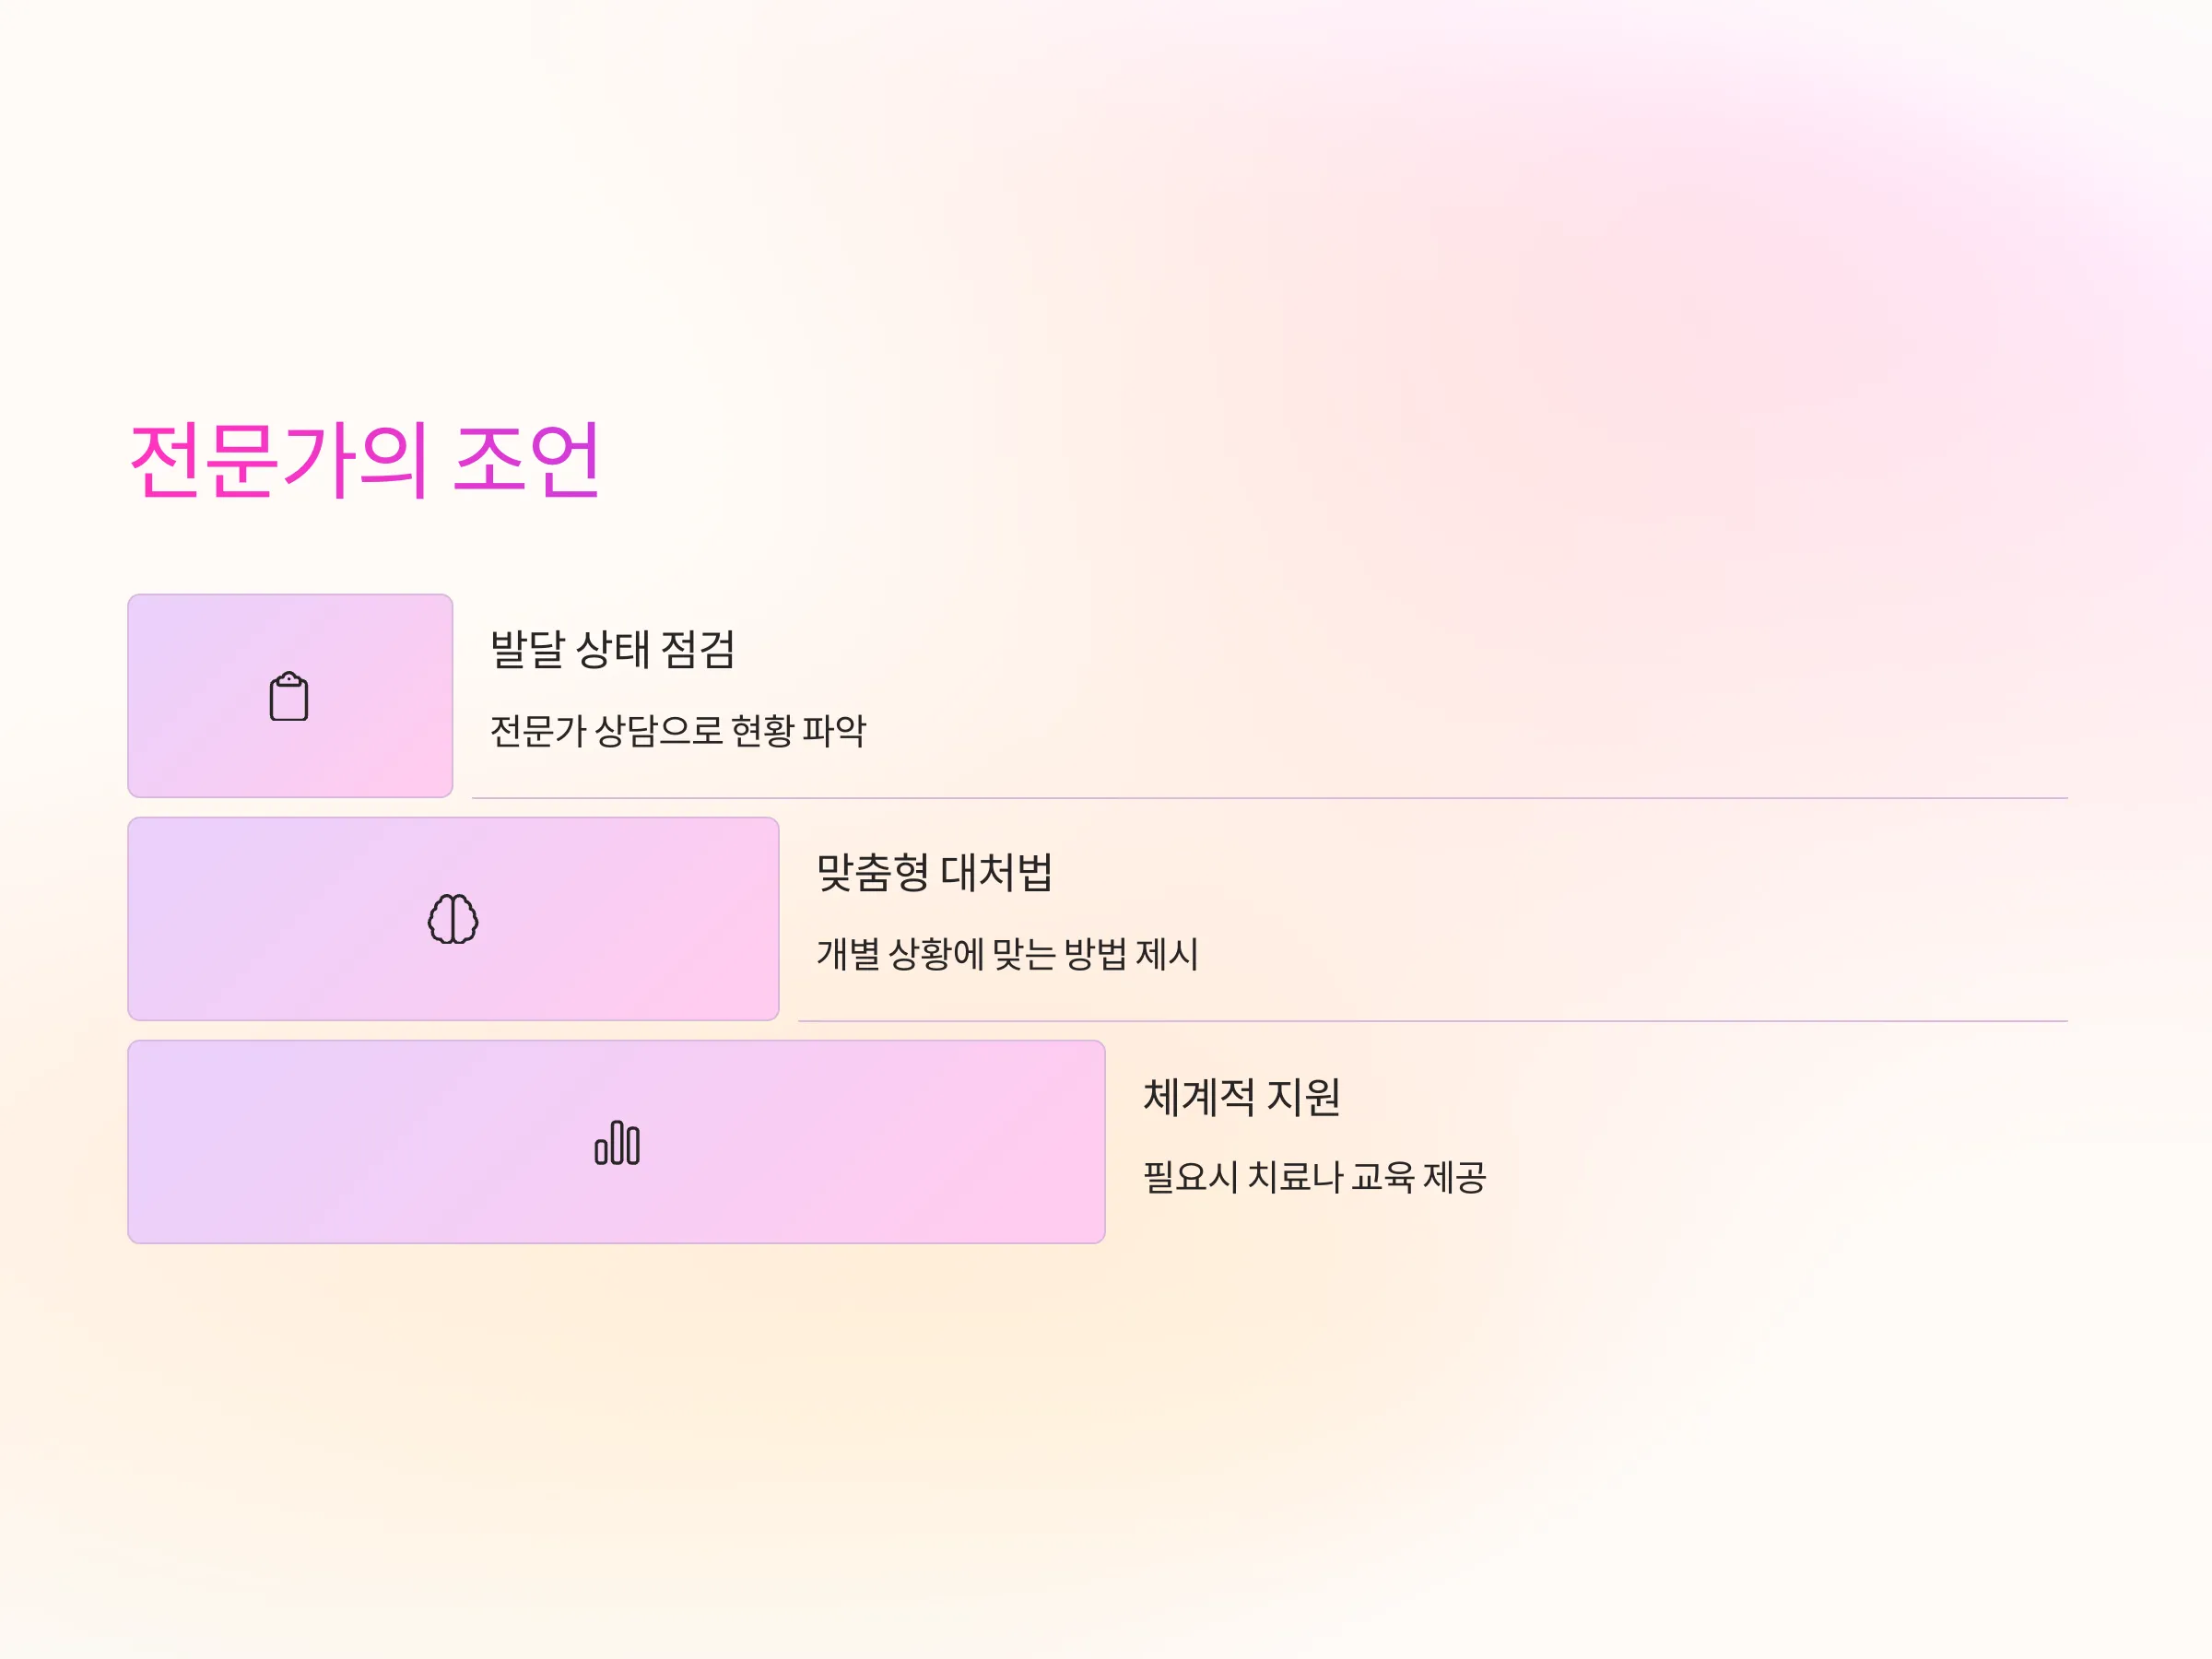
Task: Click the bar chart icon
Action: click(x=617, y=1142)
